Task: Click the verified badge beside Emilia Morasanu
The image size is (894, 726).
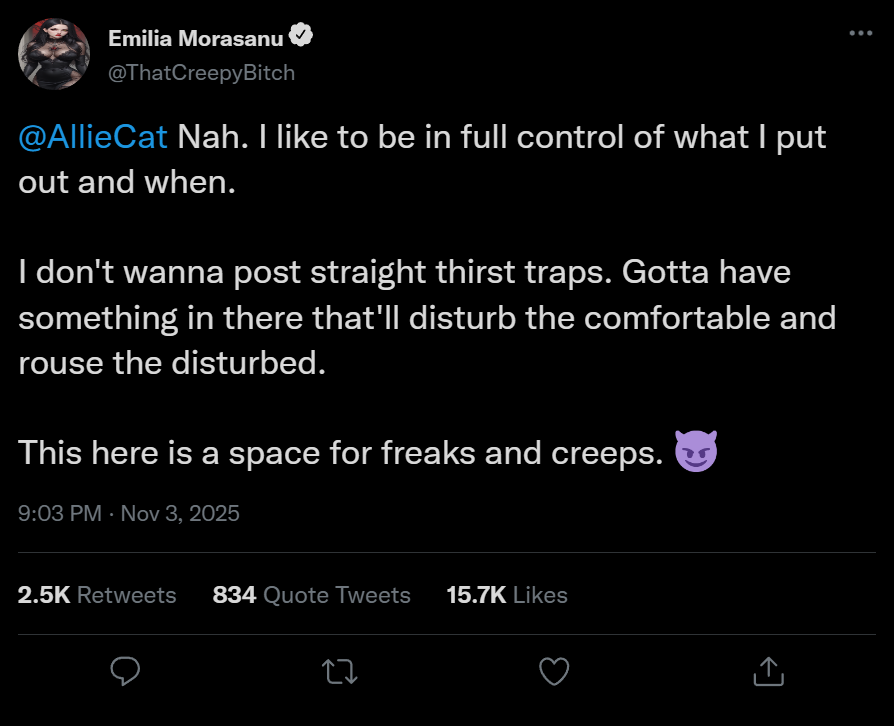Action: pyautogui.click(x=301, y=38)
